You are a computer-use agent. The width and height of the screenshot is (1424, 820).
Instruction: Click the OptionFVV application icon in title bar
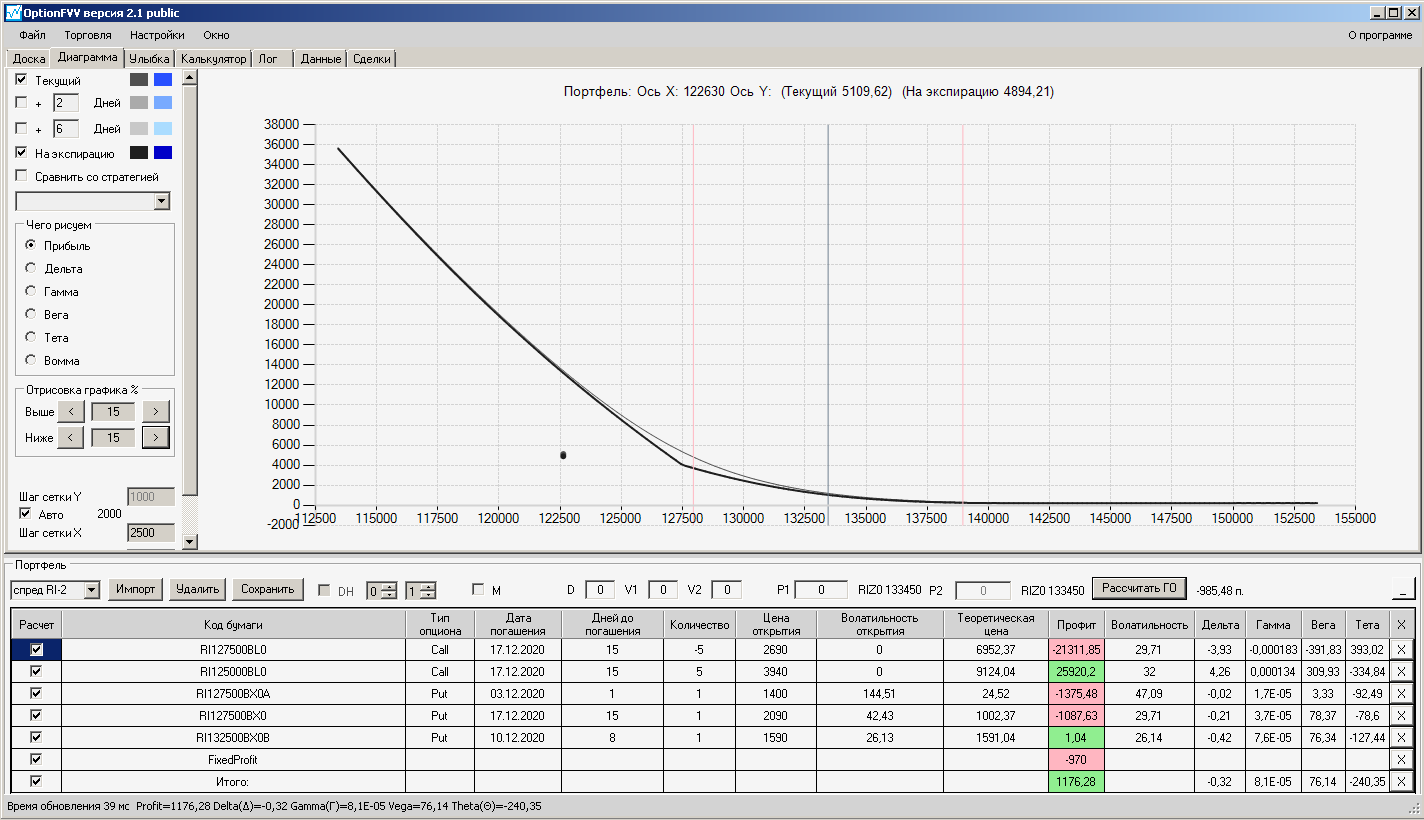click(13, 13)
